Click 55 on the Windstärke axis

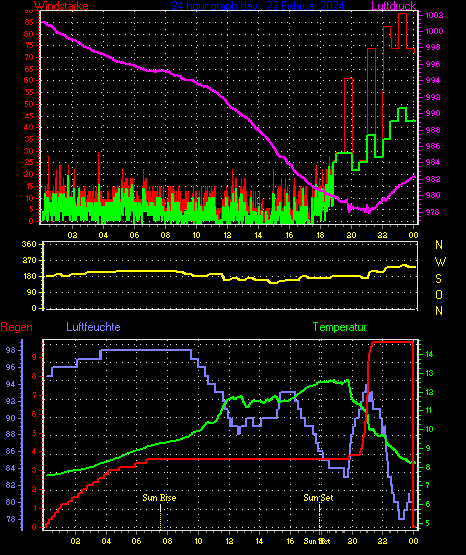pyautogui.click(x=29, y=92)
